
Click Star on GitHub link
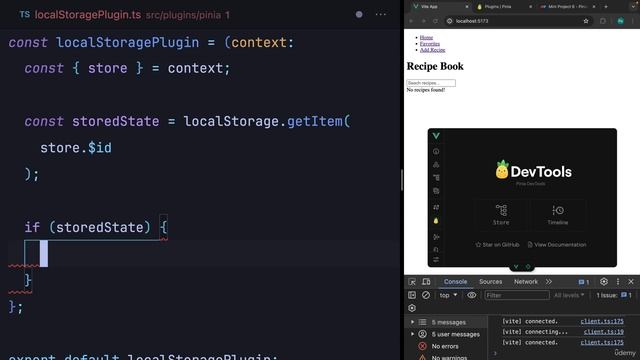(x=497, y=244)
